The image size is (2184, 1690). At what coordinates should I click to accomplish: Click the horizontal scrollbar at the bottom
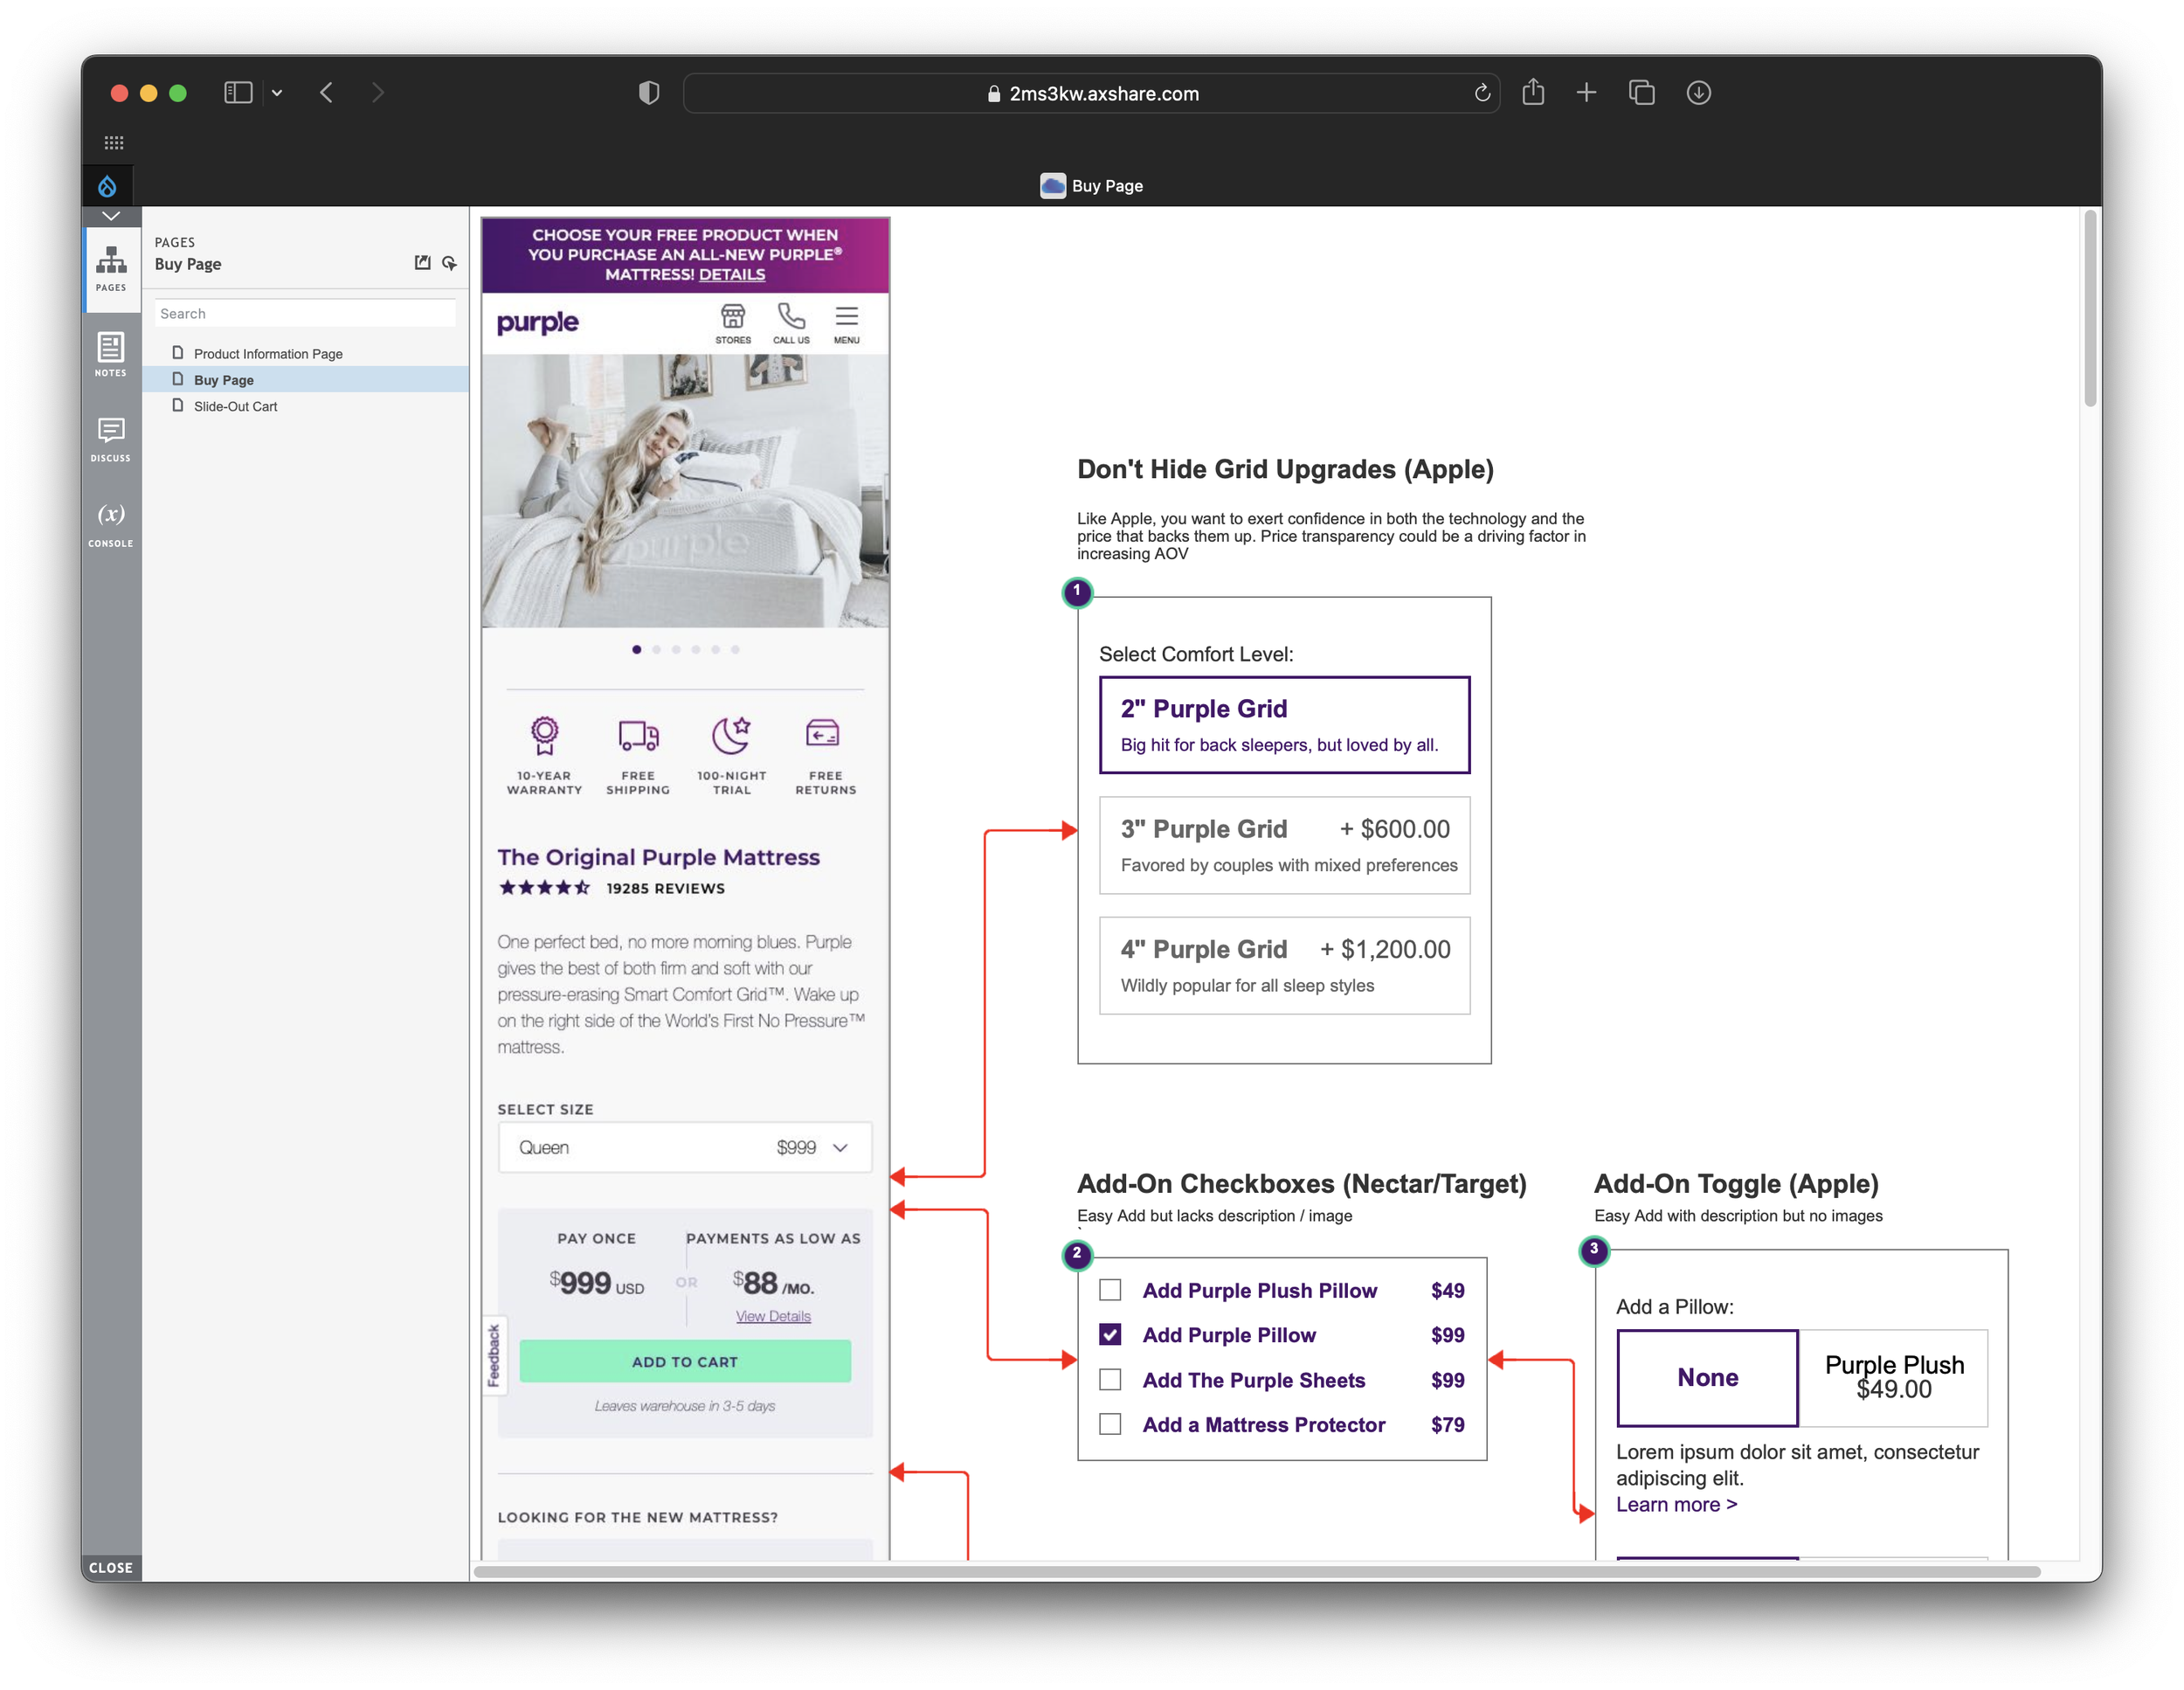point(1257,1572)
